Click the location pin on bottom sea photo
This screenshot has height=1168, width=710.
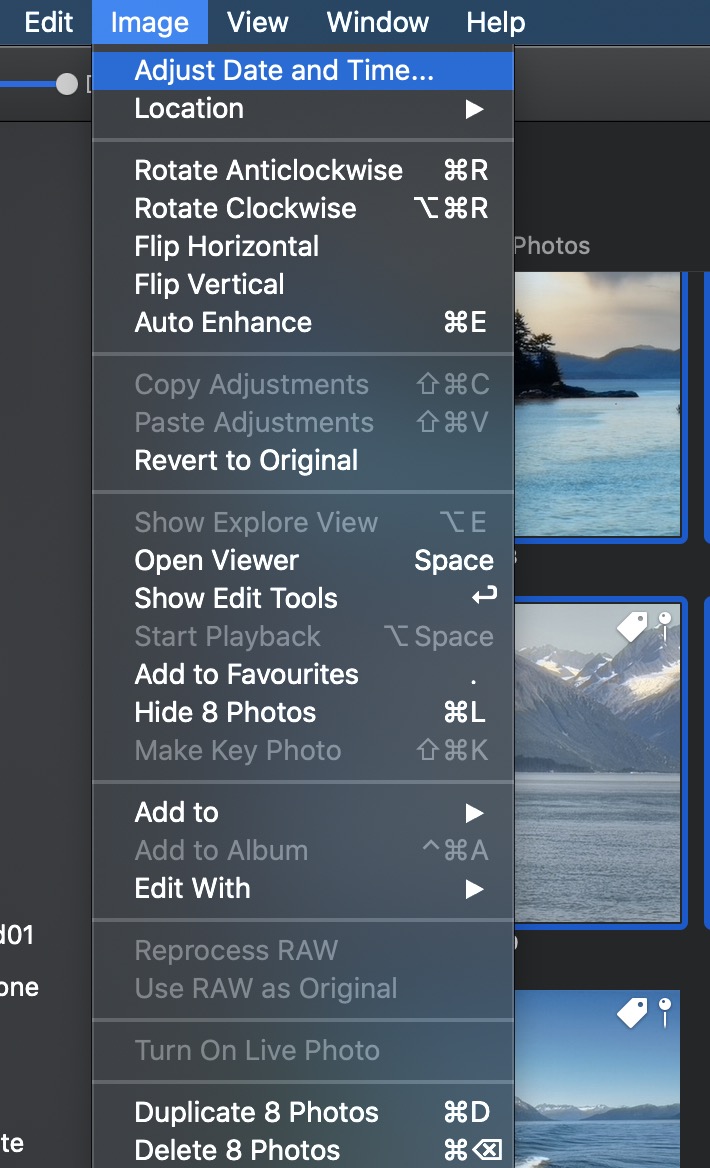point(664,1011)
